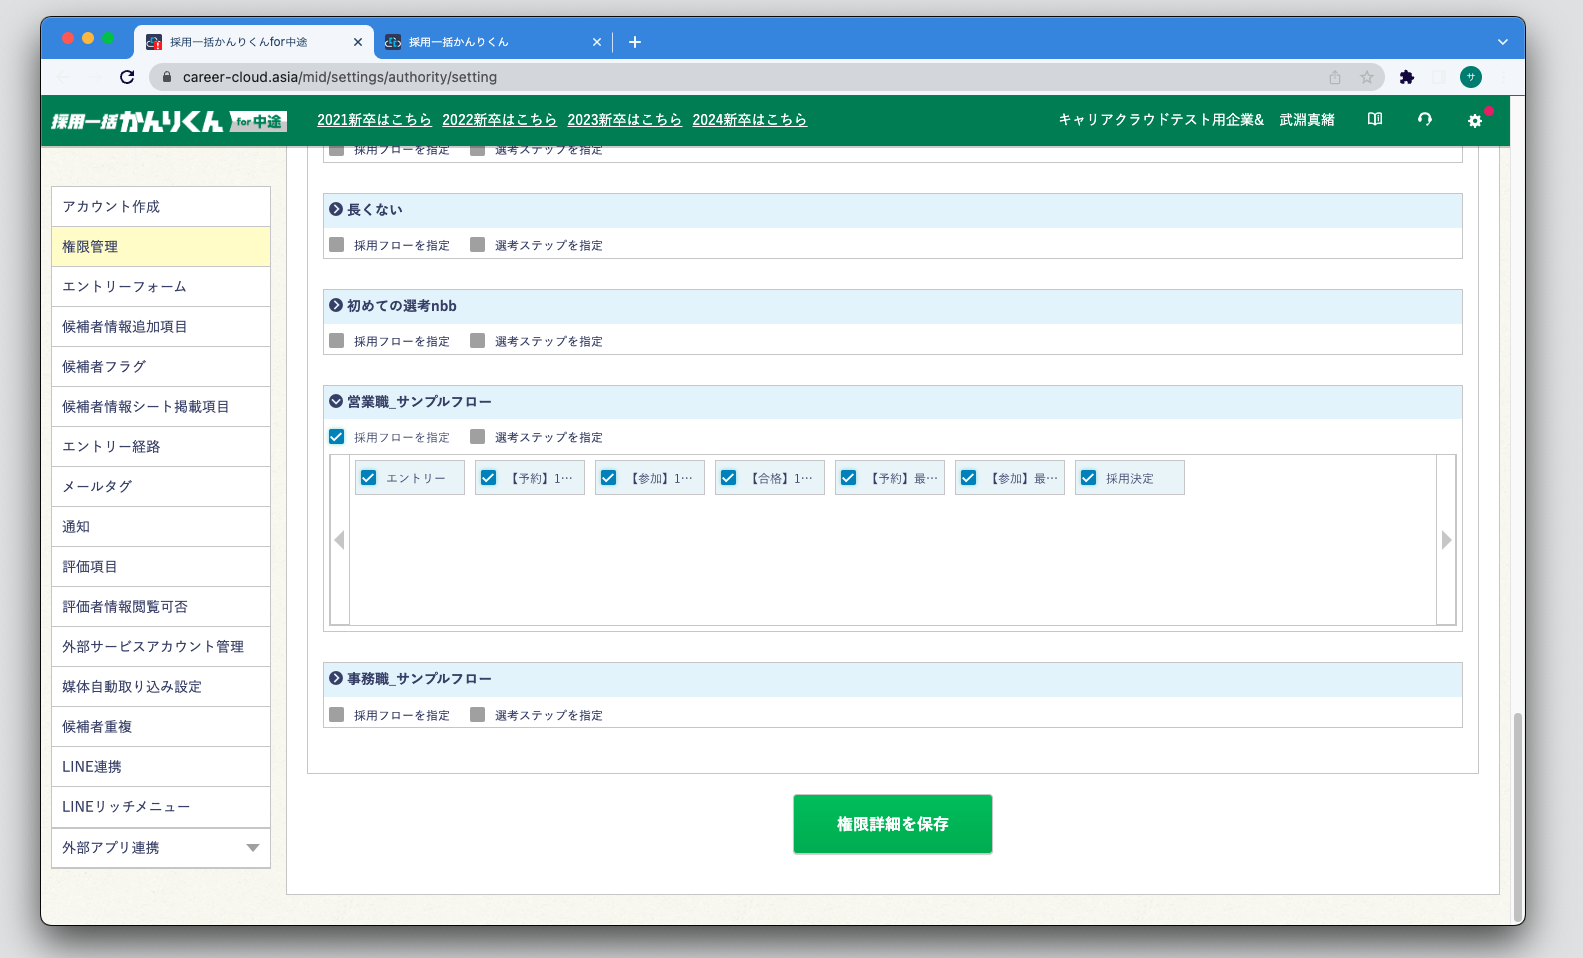Uncheck the 採用決定 step checkbox
Viewport: 1583px width, 958px height.
tap(1089, 478)
